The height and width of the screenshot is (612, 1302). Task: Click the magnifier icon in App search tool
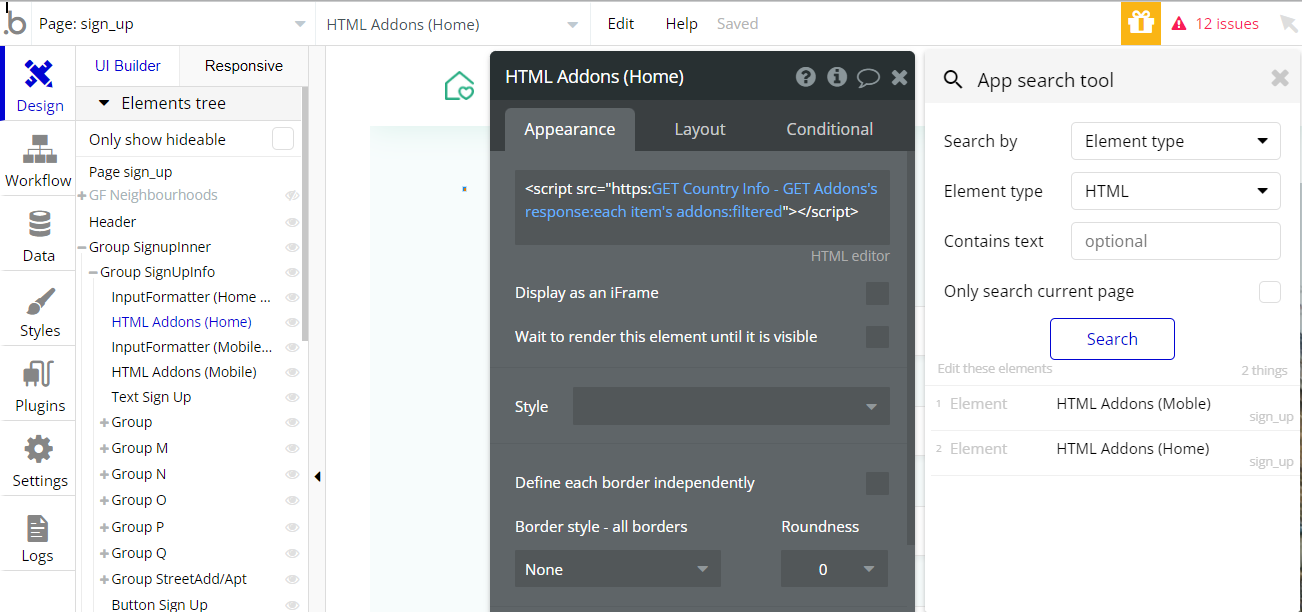point(953,80)
